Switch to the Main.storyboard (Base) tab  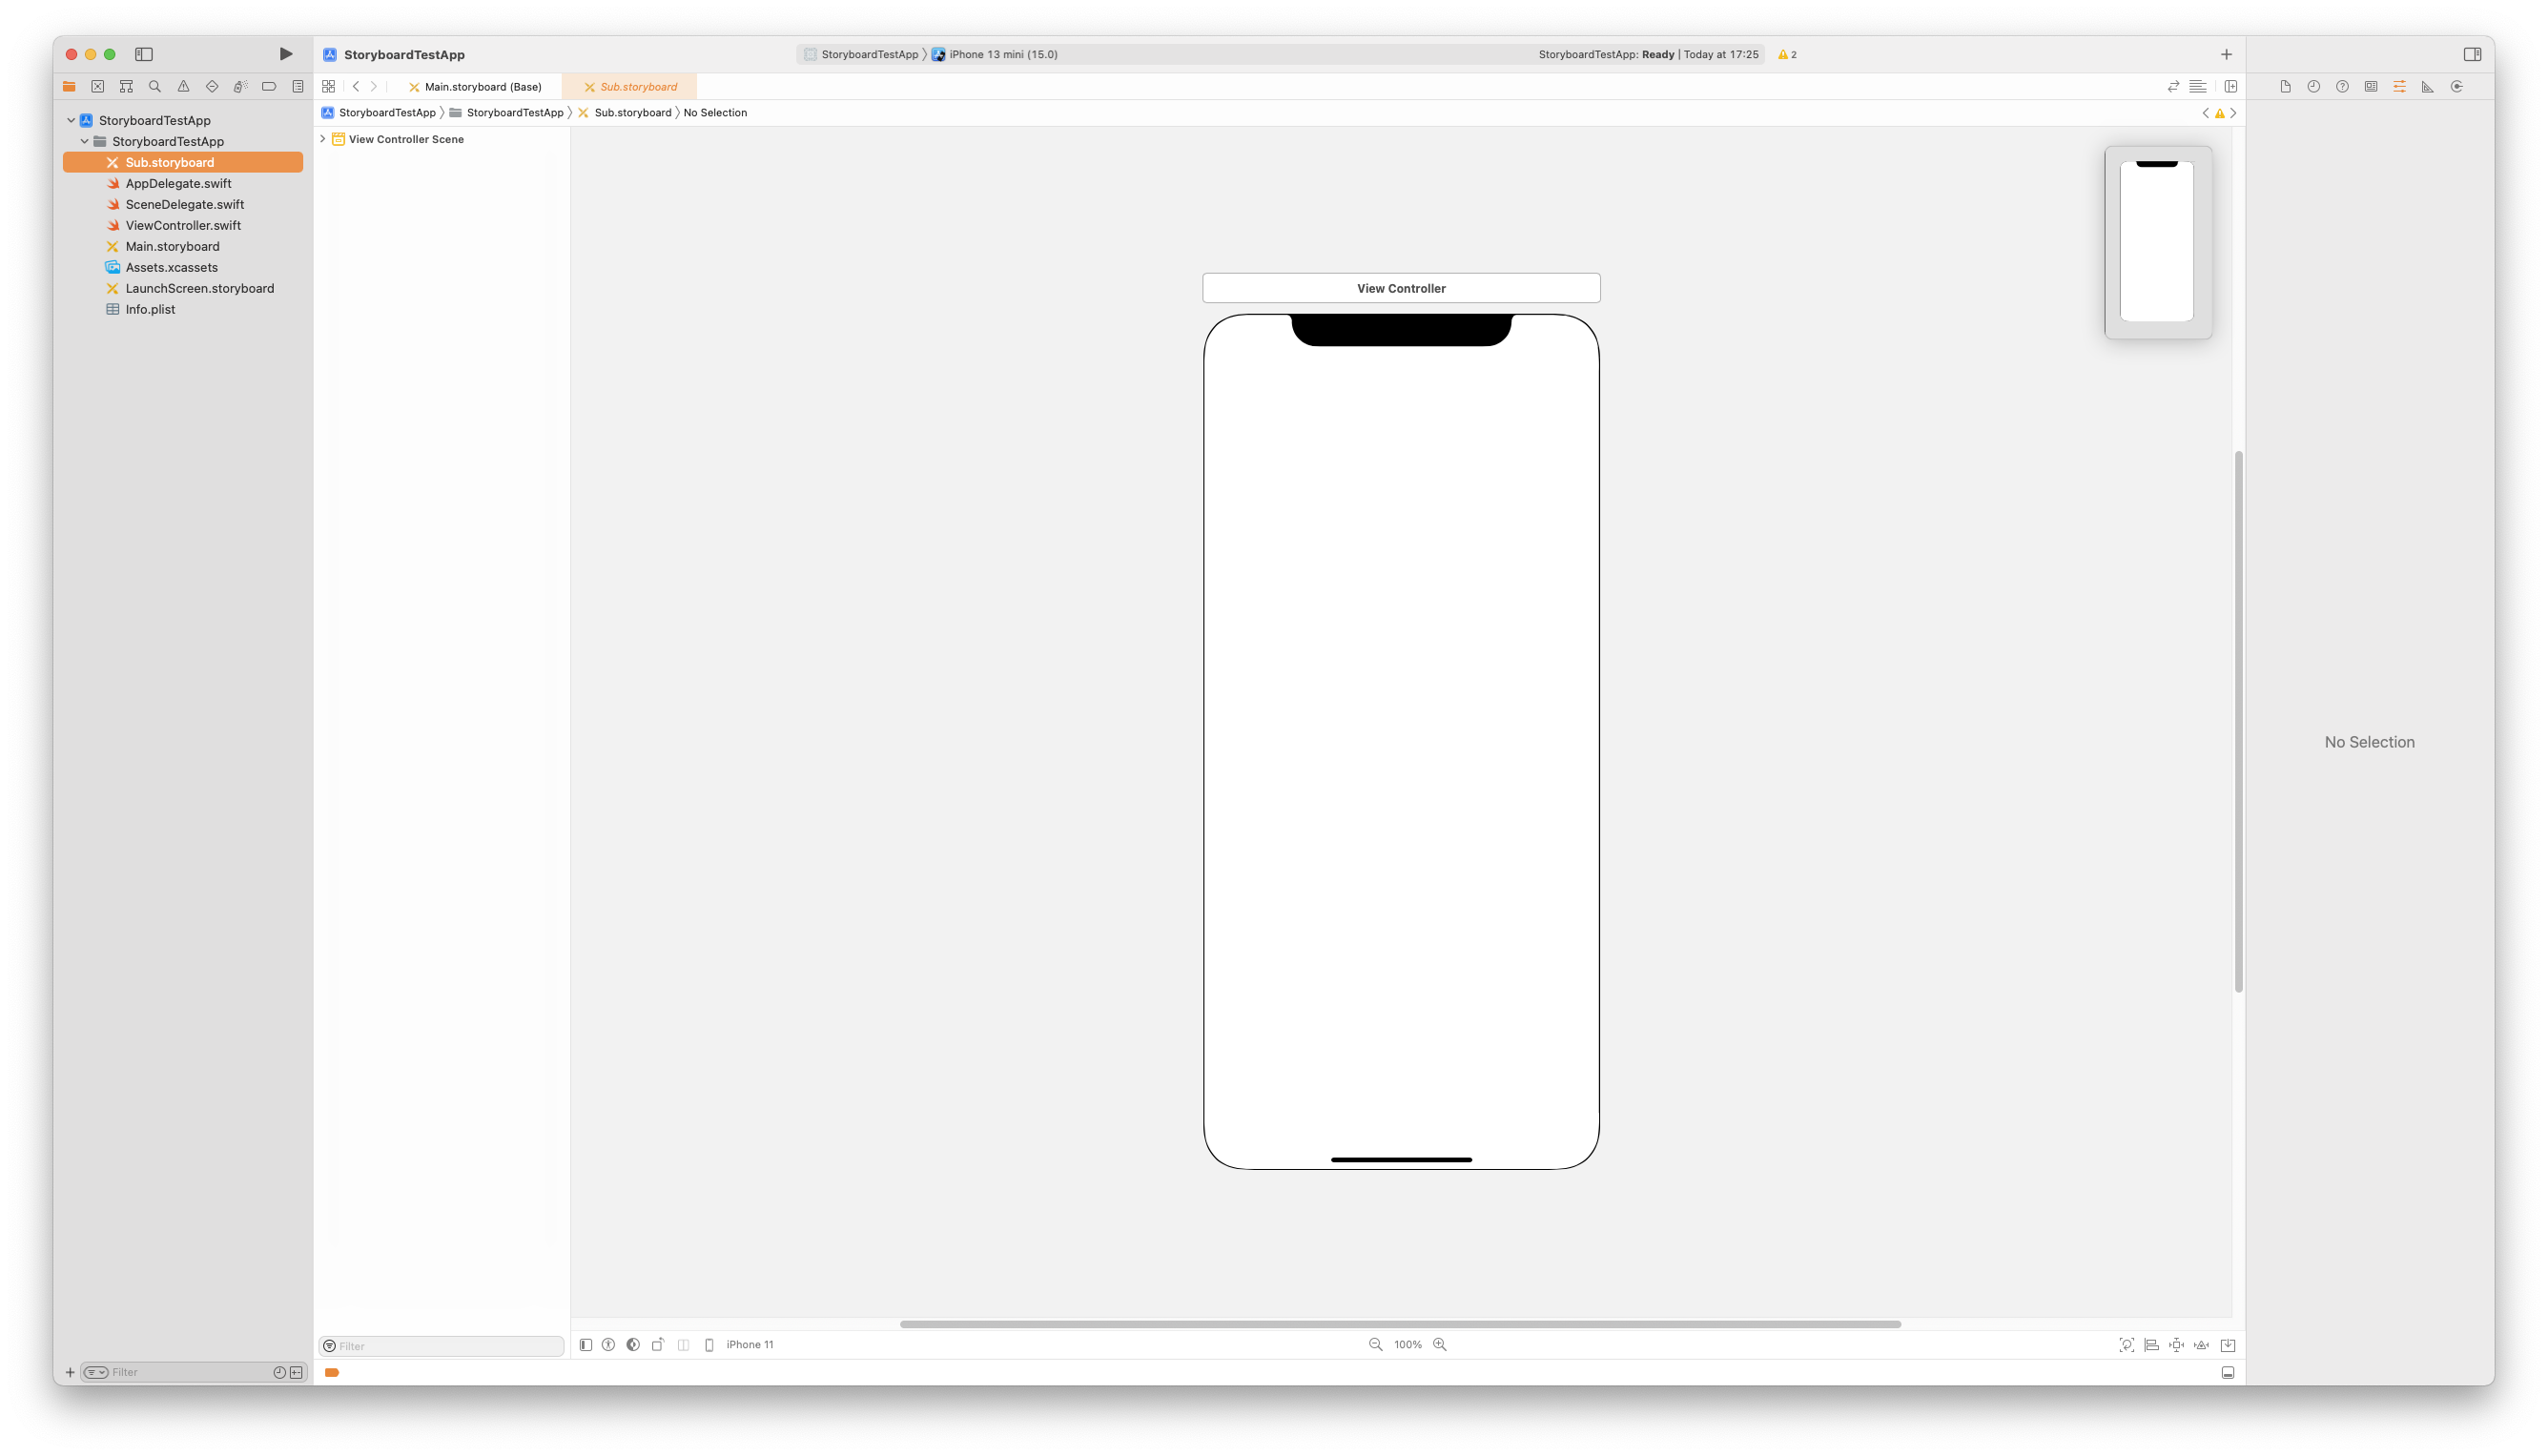[482, 87]
